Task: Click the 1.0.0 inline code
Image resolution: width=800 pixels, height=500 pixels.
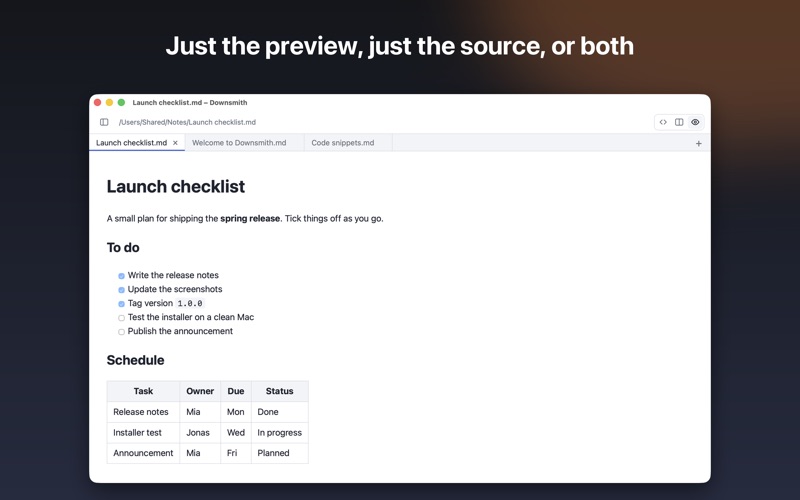Action: [190, 304]
